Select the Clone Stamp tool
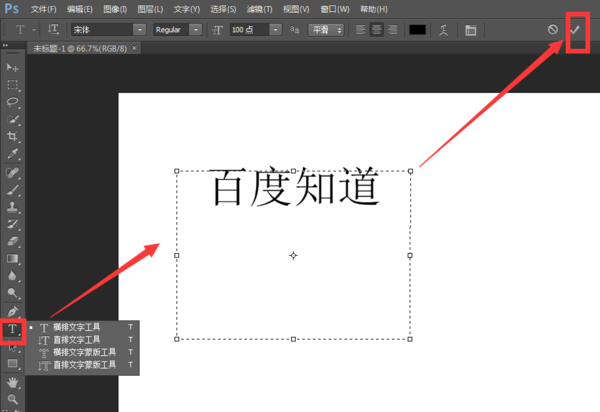600x412 pixels. 12,207
